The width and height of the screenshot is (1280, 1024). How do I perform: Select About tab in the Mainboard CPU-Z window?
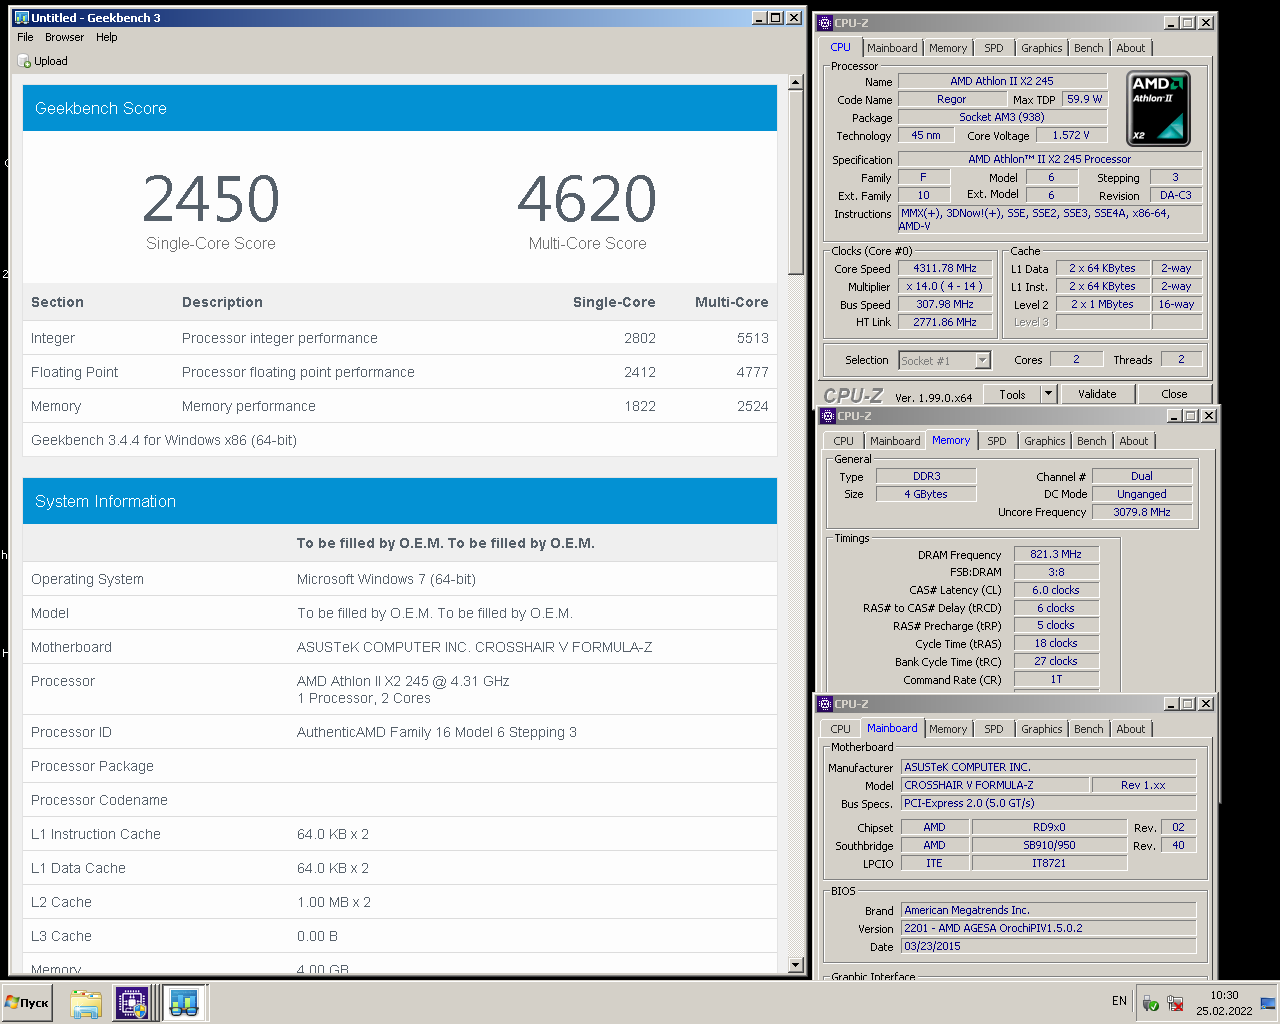point(1131,729)
